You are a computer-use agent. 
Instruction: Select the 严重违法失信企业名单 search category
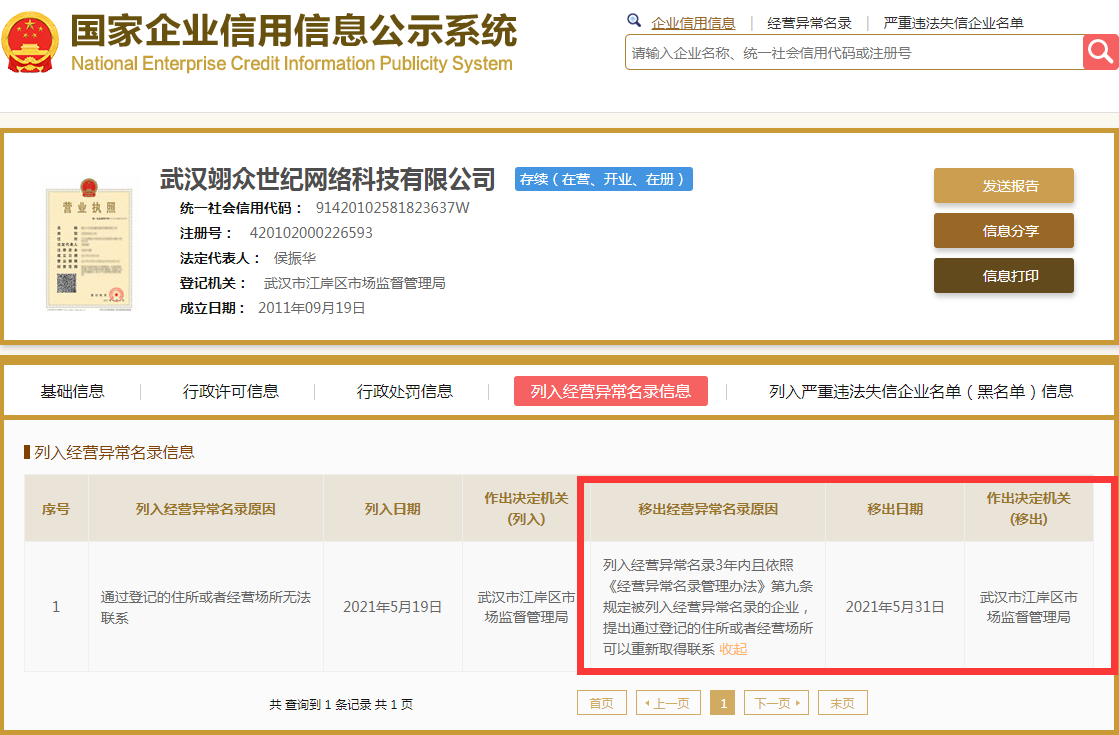pos(953,23)
